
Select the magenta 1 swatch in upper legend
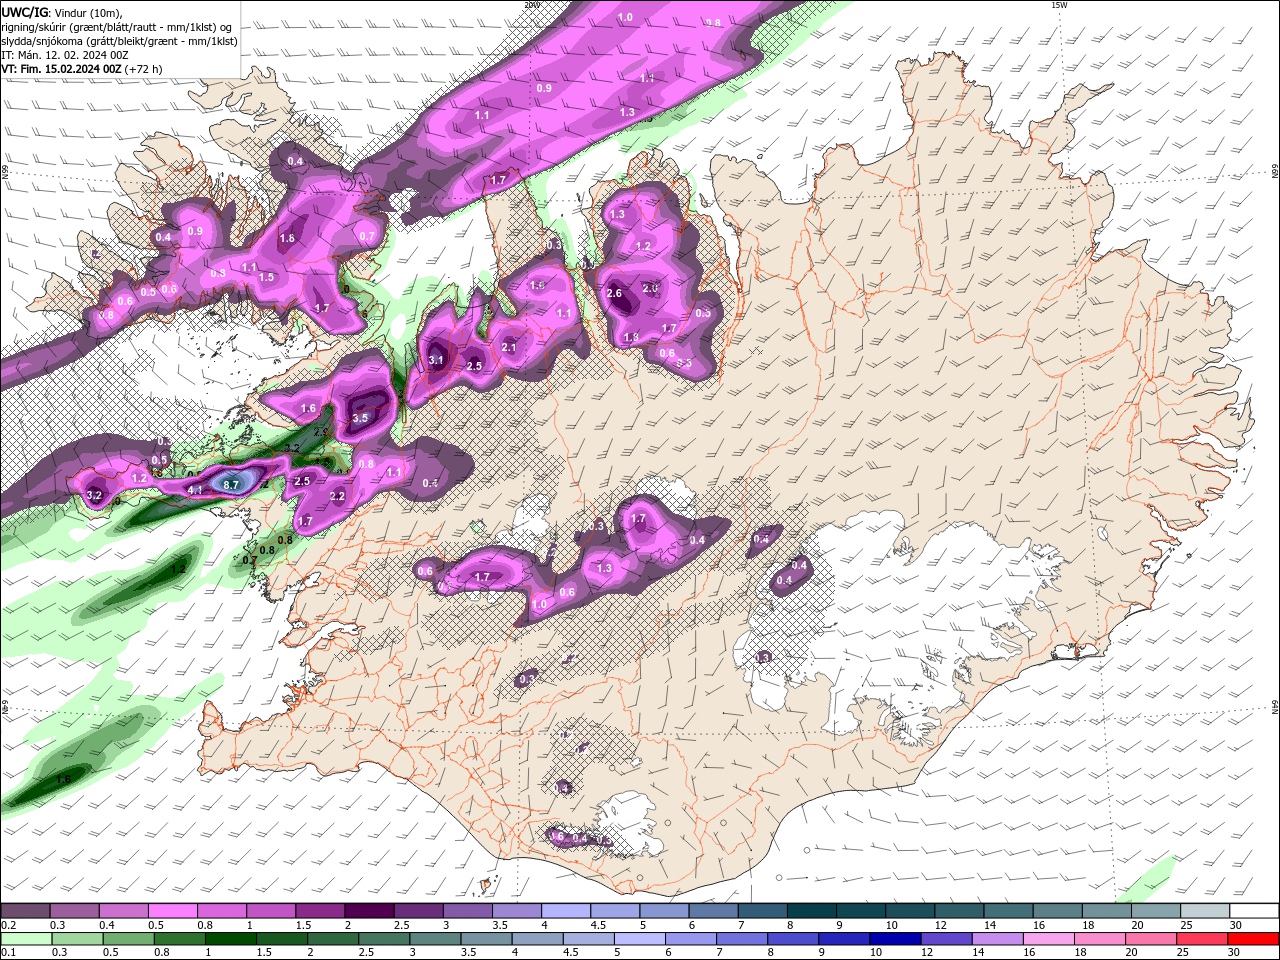(271, 911)
